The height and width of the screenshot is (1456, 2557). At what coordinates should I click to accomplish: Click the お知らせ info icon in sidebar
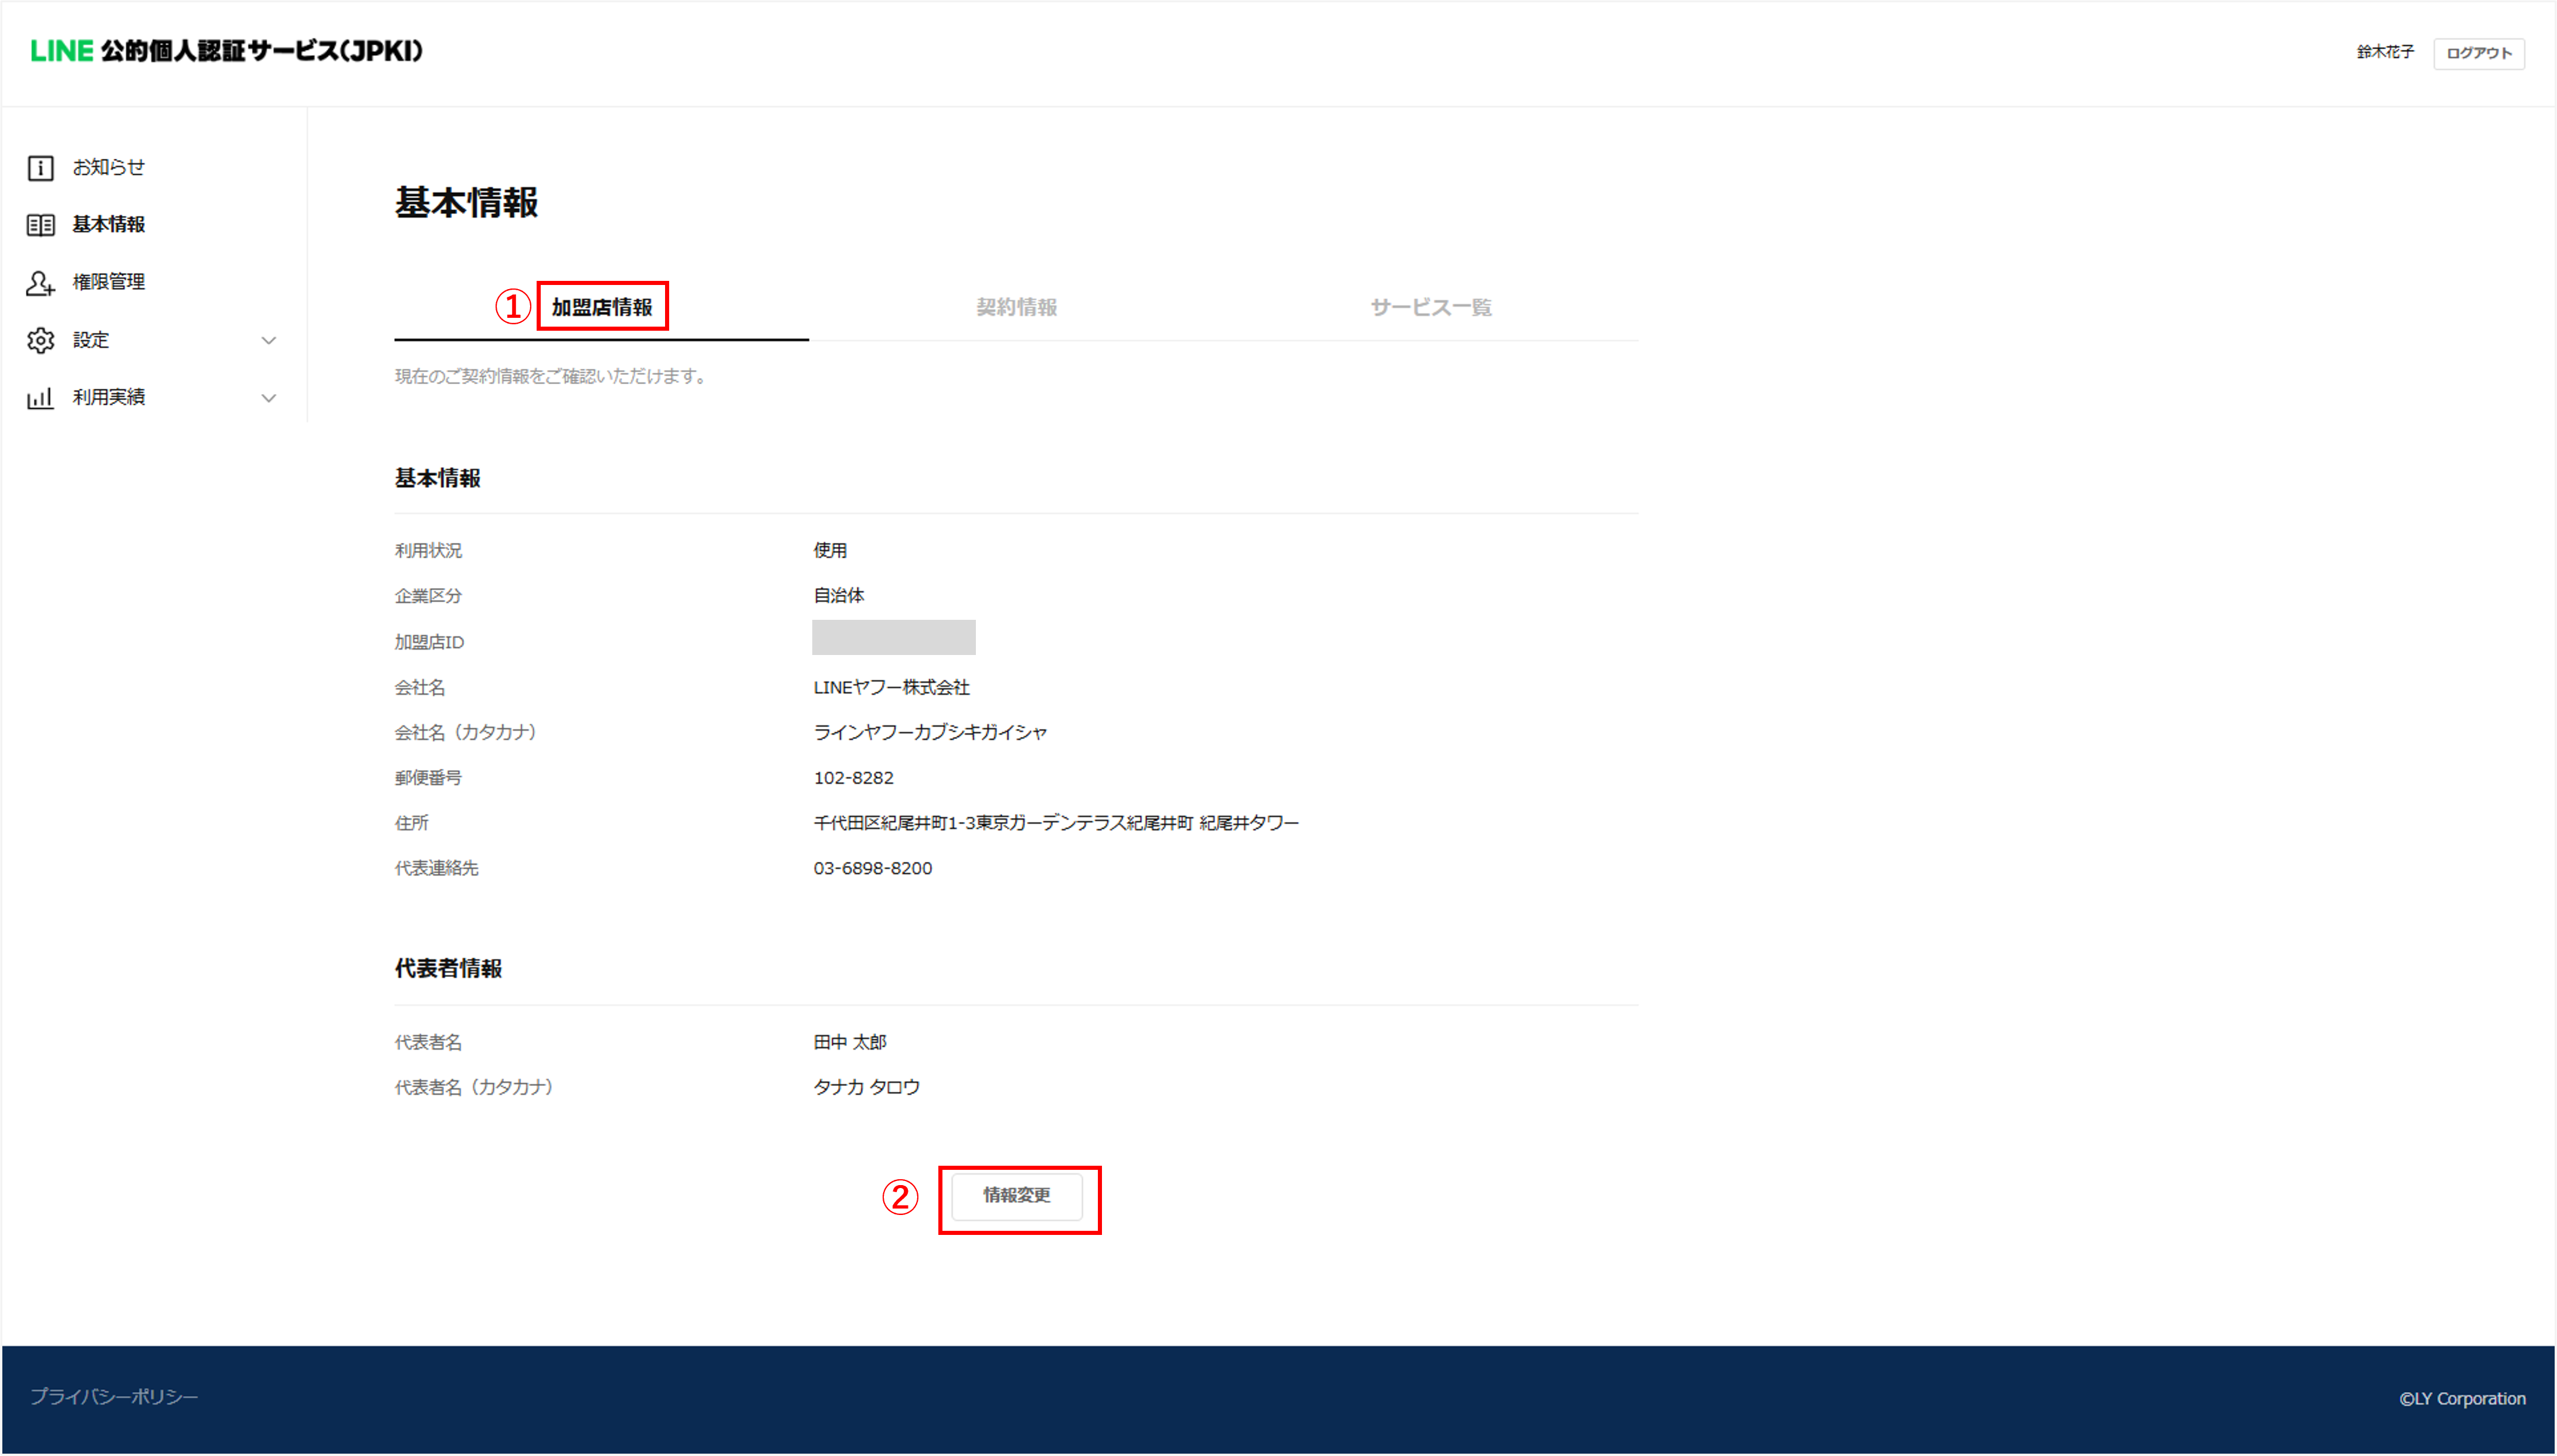(40, 168)
